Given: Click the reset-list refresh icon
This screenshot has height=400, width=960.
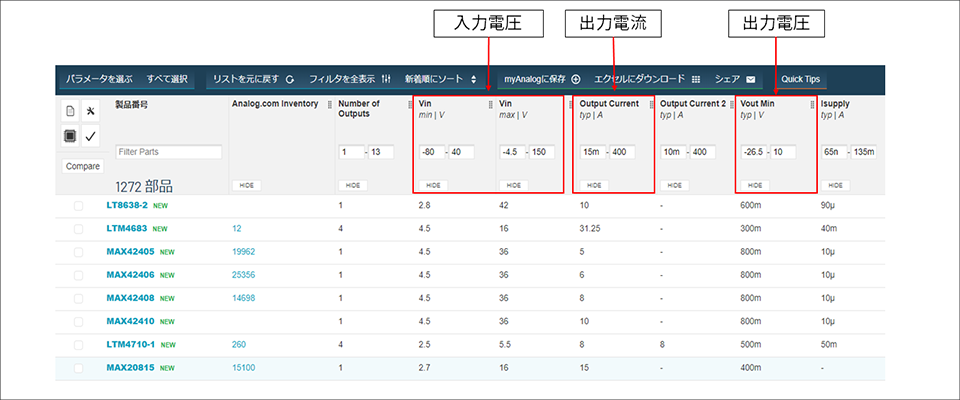Looking at the screenshot, I should (x=290, y=80).
